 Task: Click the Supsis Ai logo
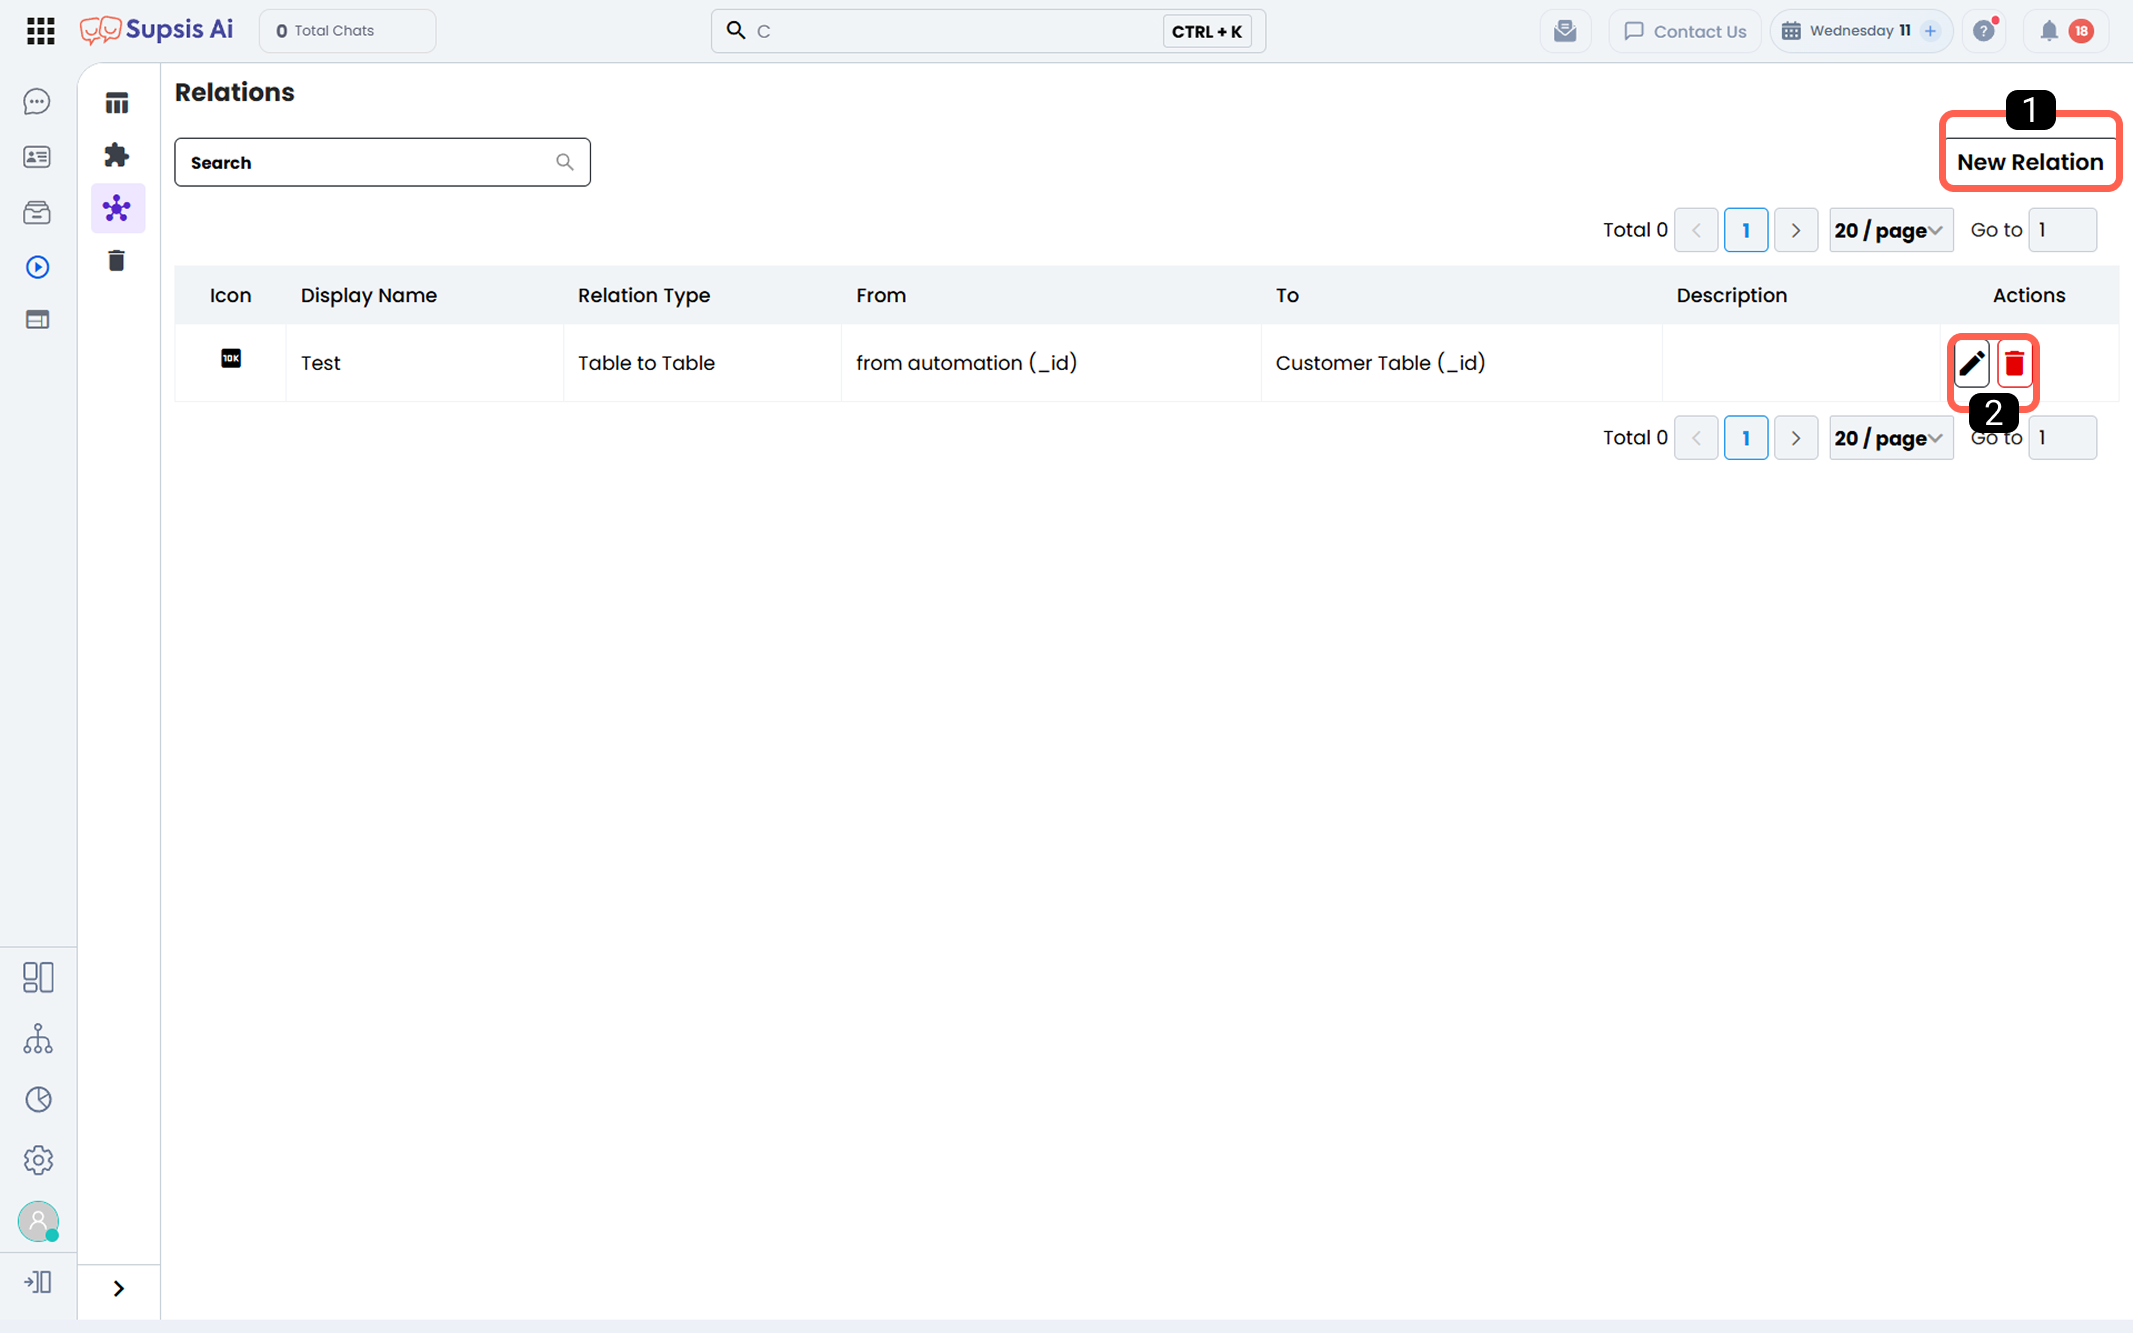(157, 30)
